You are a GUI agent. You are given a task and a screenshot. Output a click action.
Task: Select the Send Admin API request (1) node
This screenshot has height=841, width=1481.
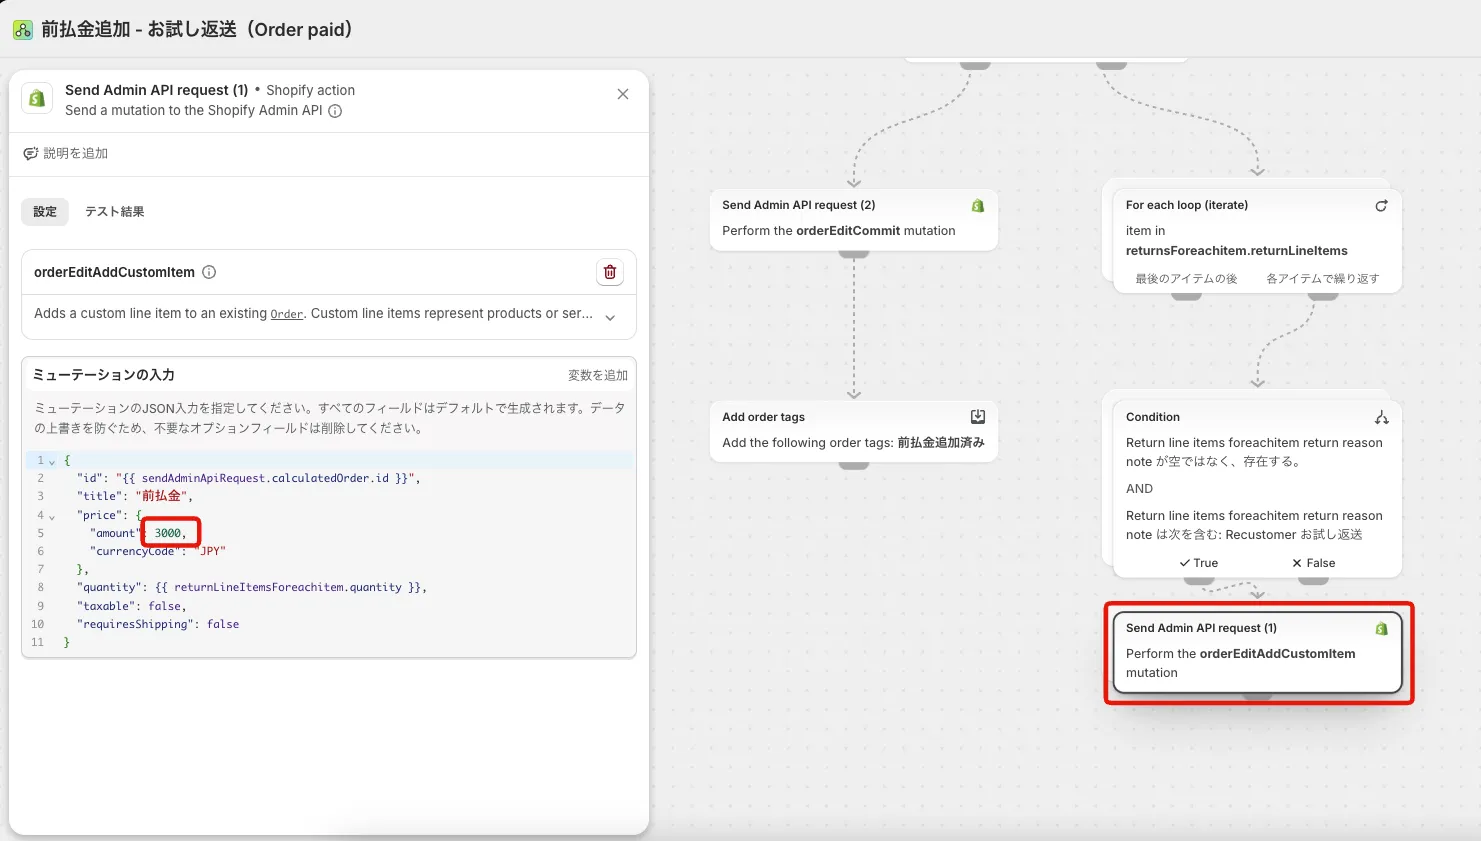[x=1258, y=652]
